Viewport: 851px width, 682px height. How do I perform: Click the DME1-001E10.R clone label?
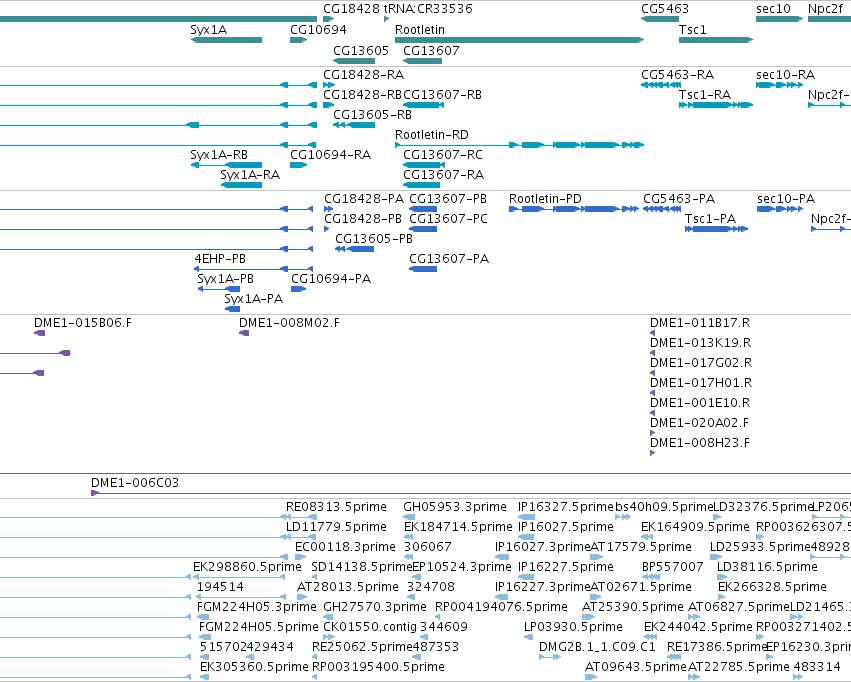[x=700, y=403]
